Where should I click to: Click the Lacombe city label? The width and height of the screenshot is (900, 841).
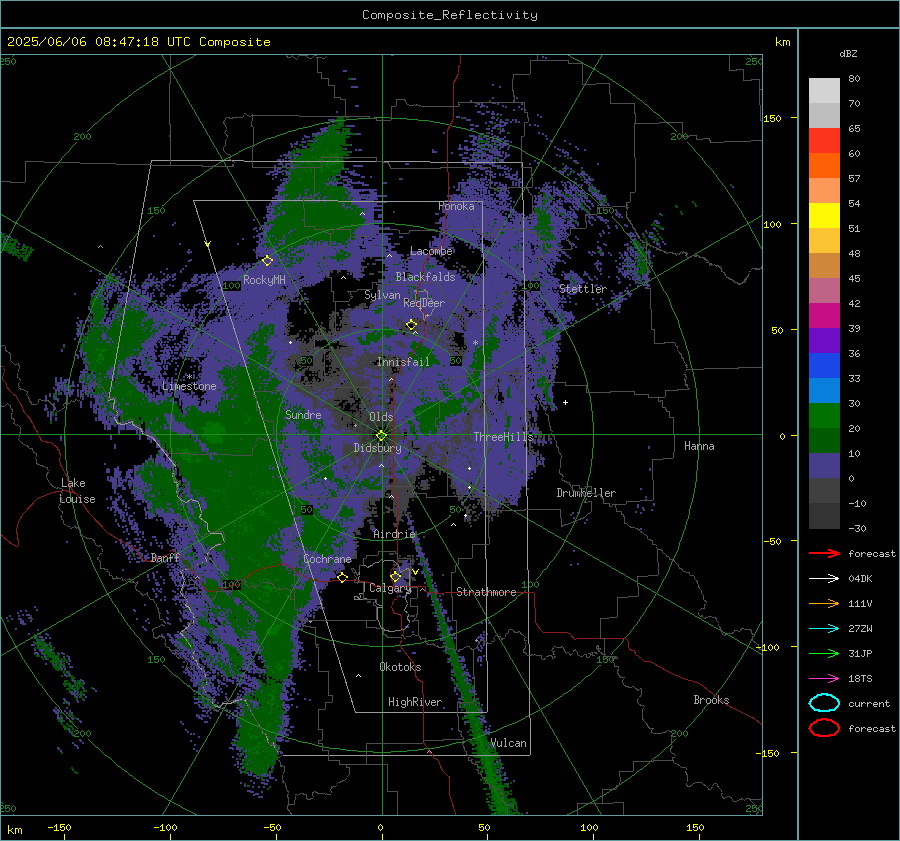point(431,251)
